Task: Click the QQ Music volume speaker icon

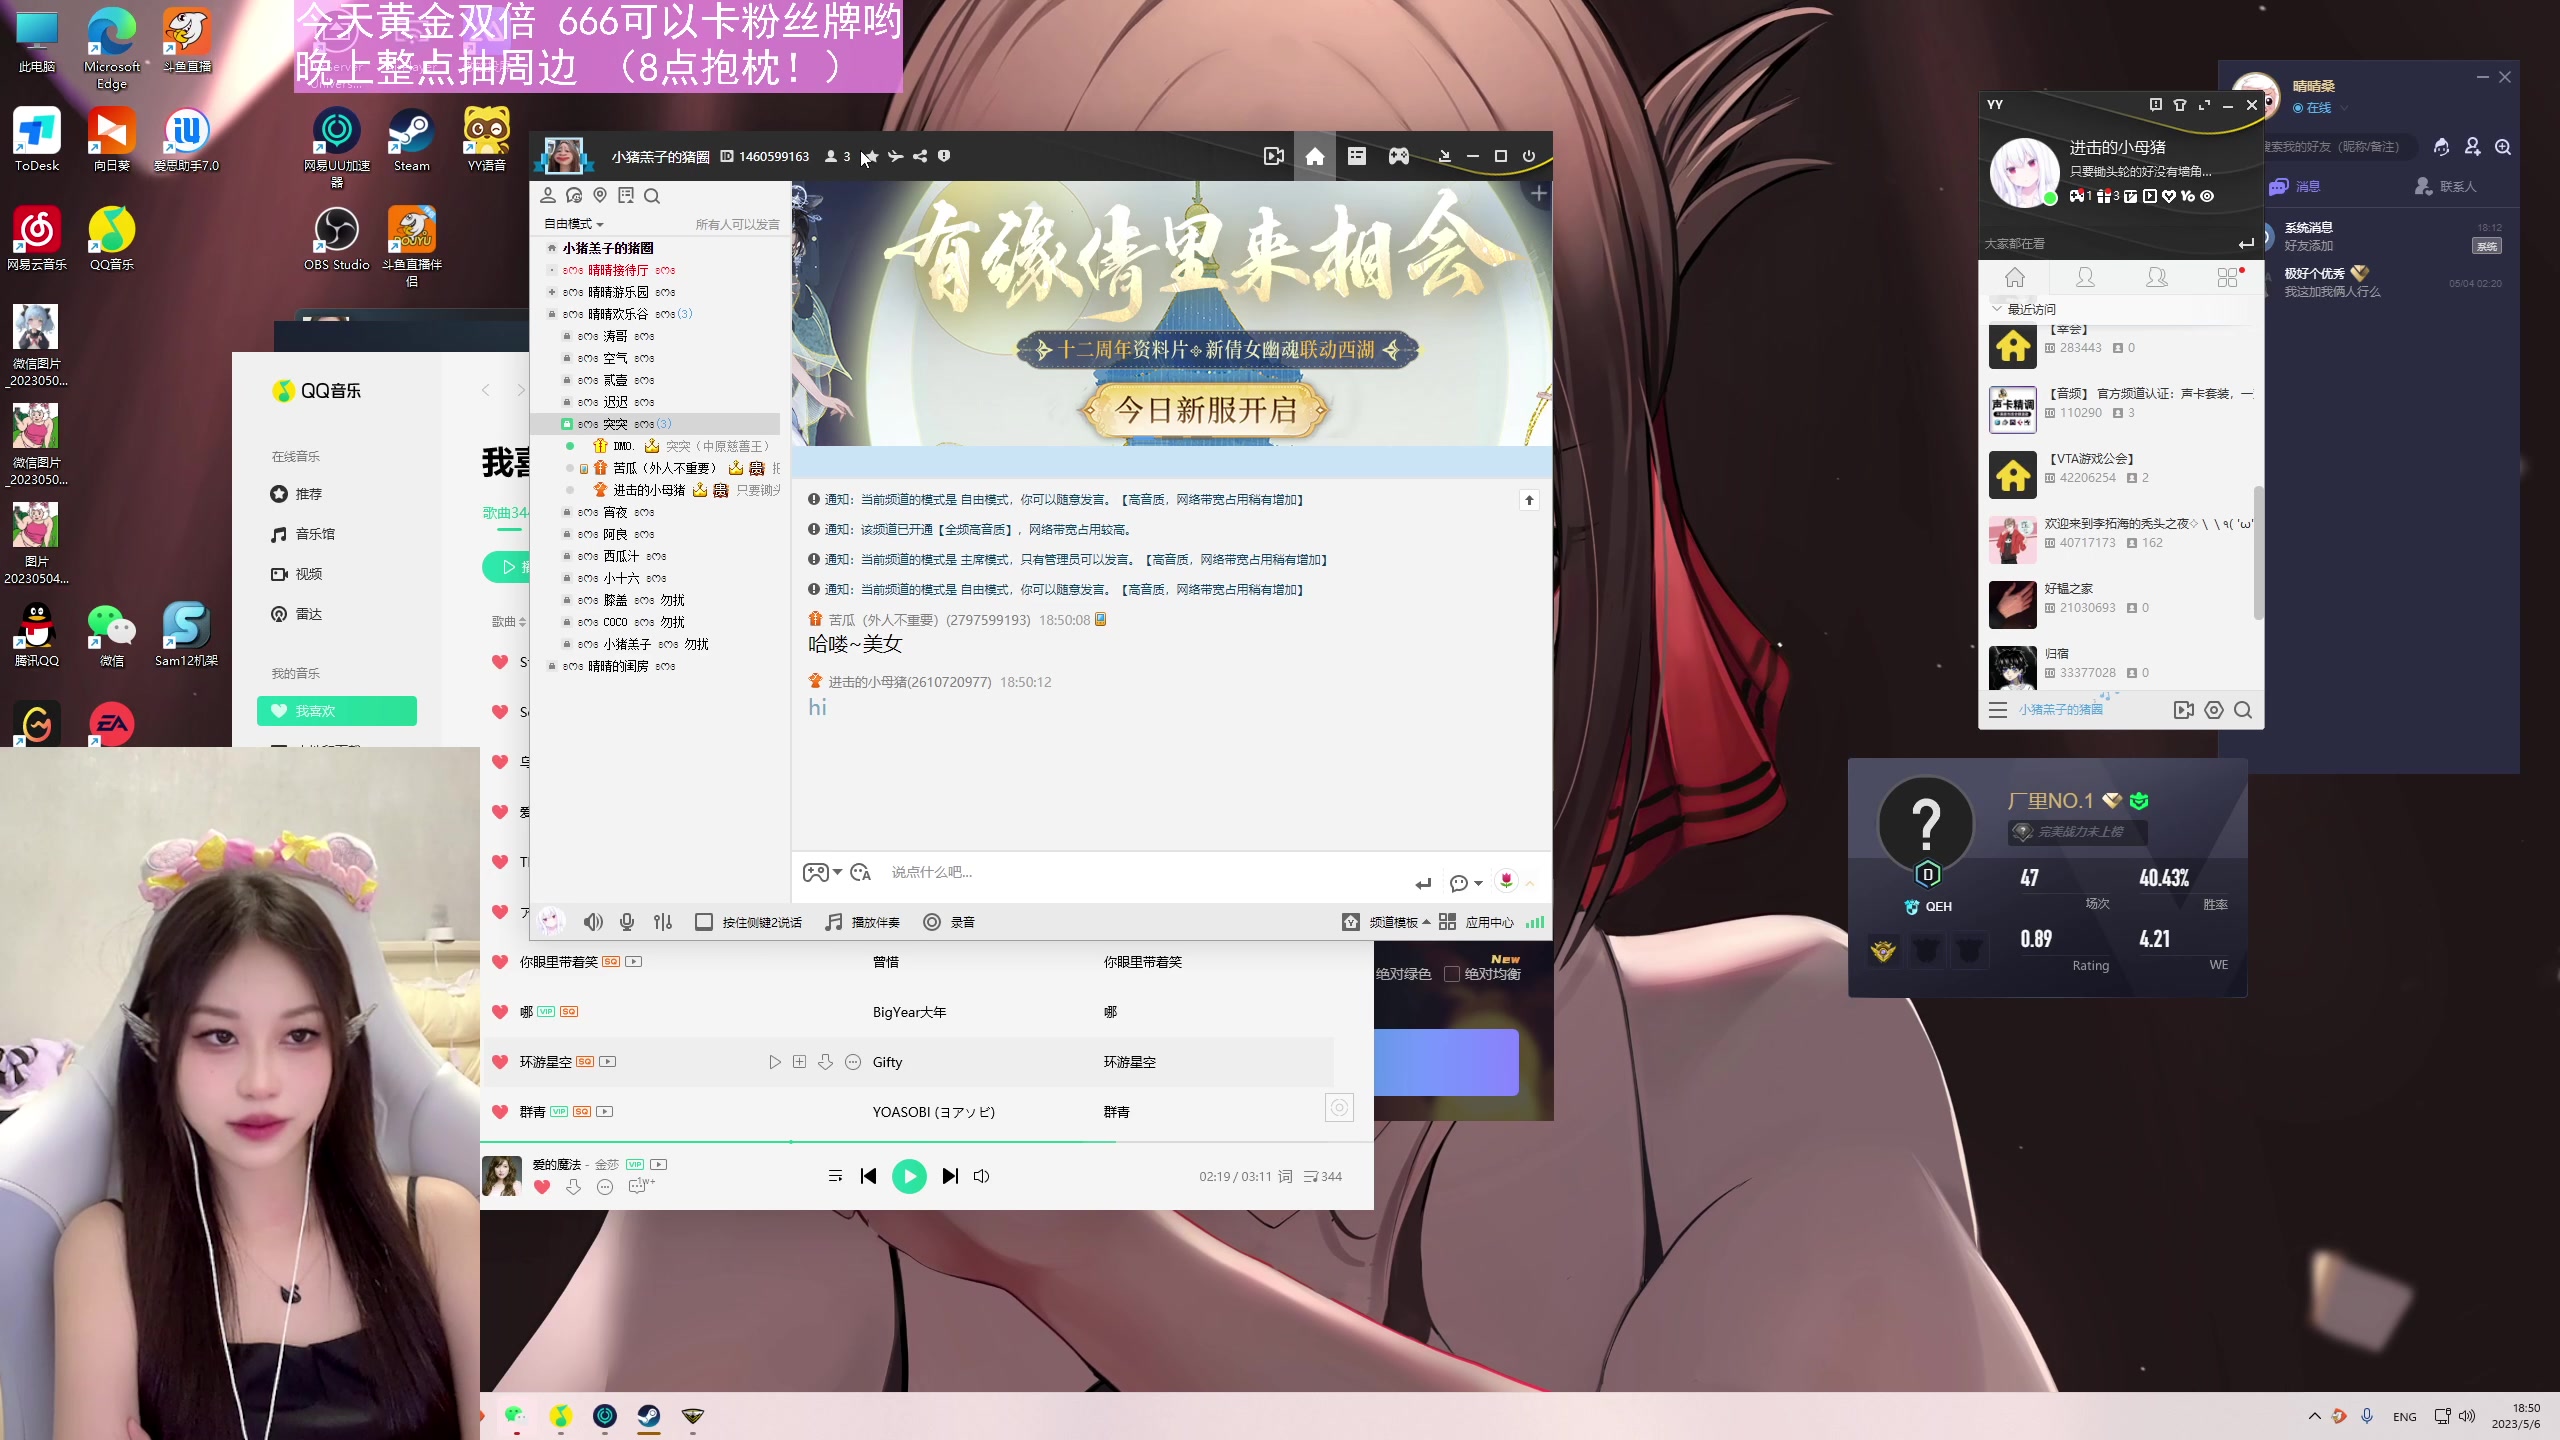Action: pyautogui.click(x=981, y=1176)
